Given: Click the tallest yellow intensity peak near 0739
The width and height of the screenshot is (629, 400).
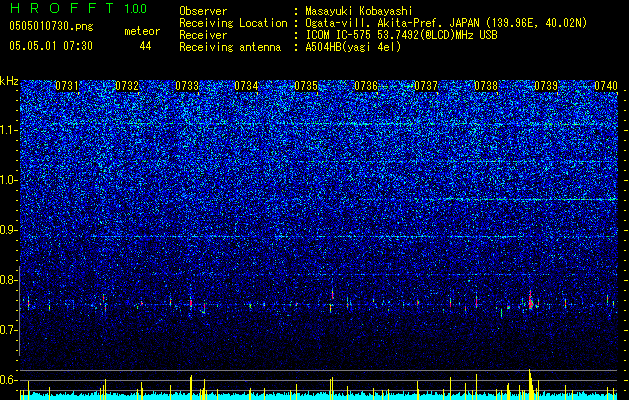Looking at the screenshot, I should pyautogui.click(x=530, y=384).
